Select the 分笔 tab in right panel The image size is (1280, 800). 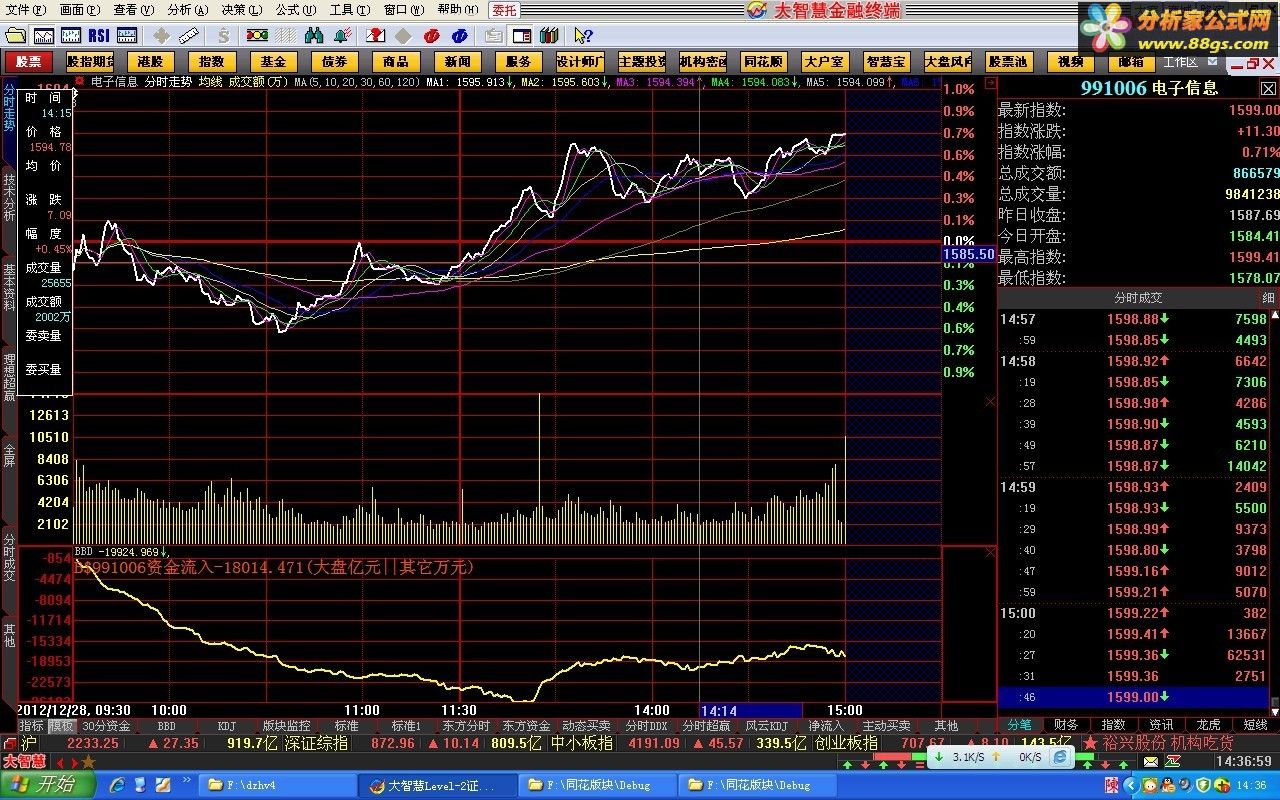[x=1019, y=725]
